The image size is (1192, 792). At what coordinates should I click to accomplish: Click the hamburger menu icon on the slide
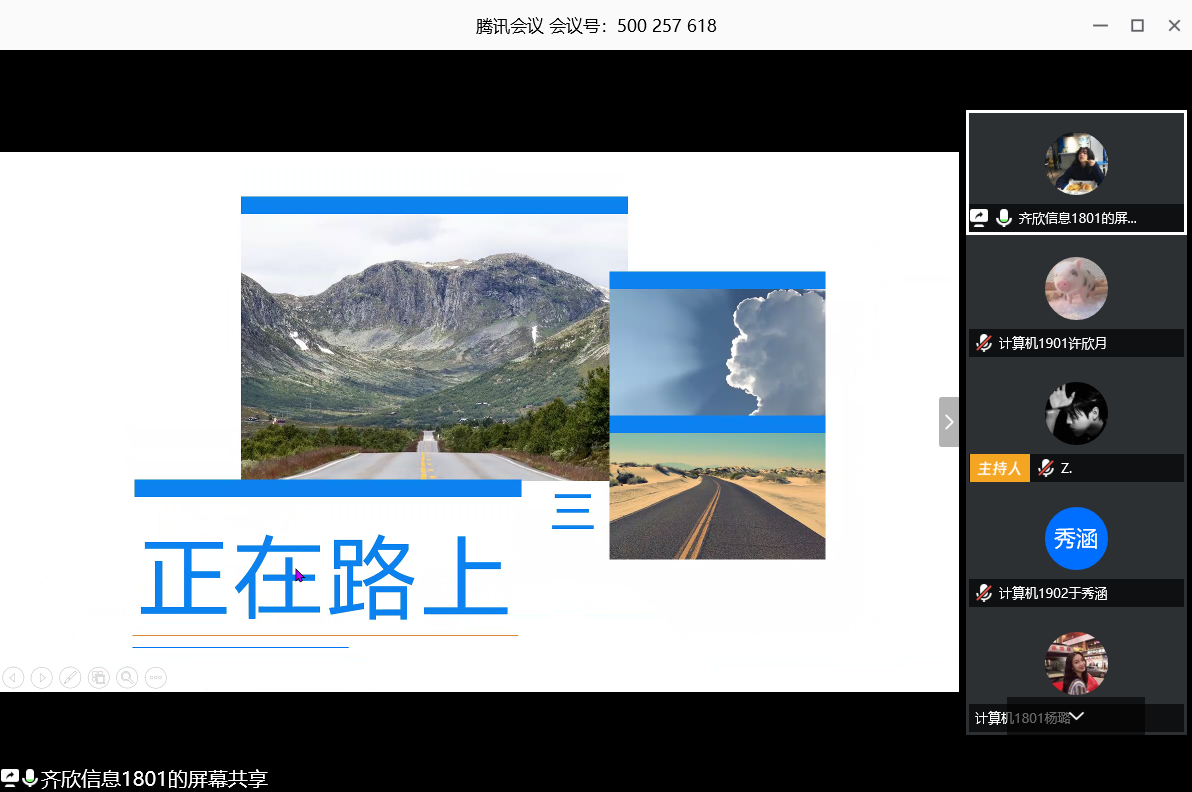572,511
